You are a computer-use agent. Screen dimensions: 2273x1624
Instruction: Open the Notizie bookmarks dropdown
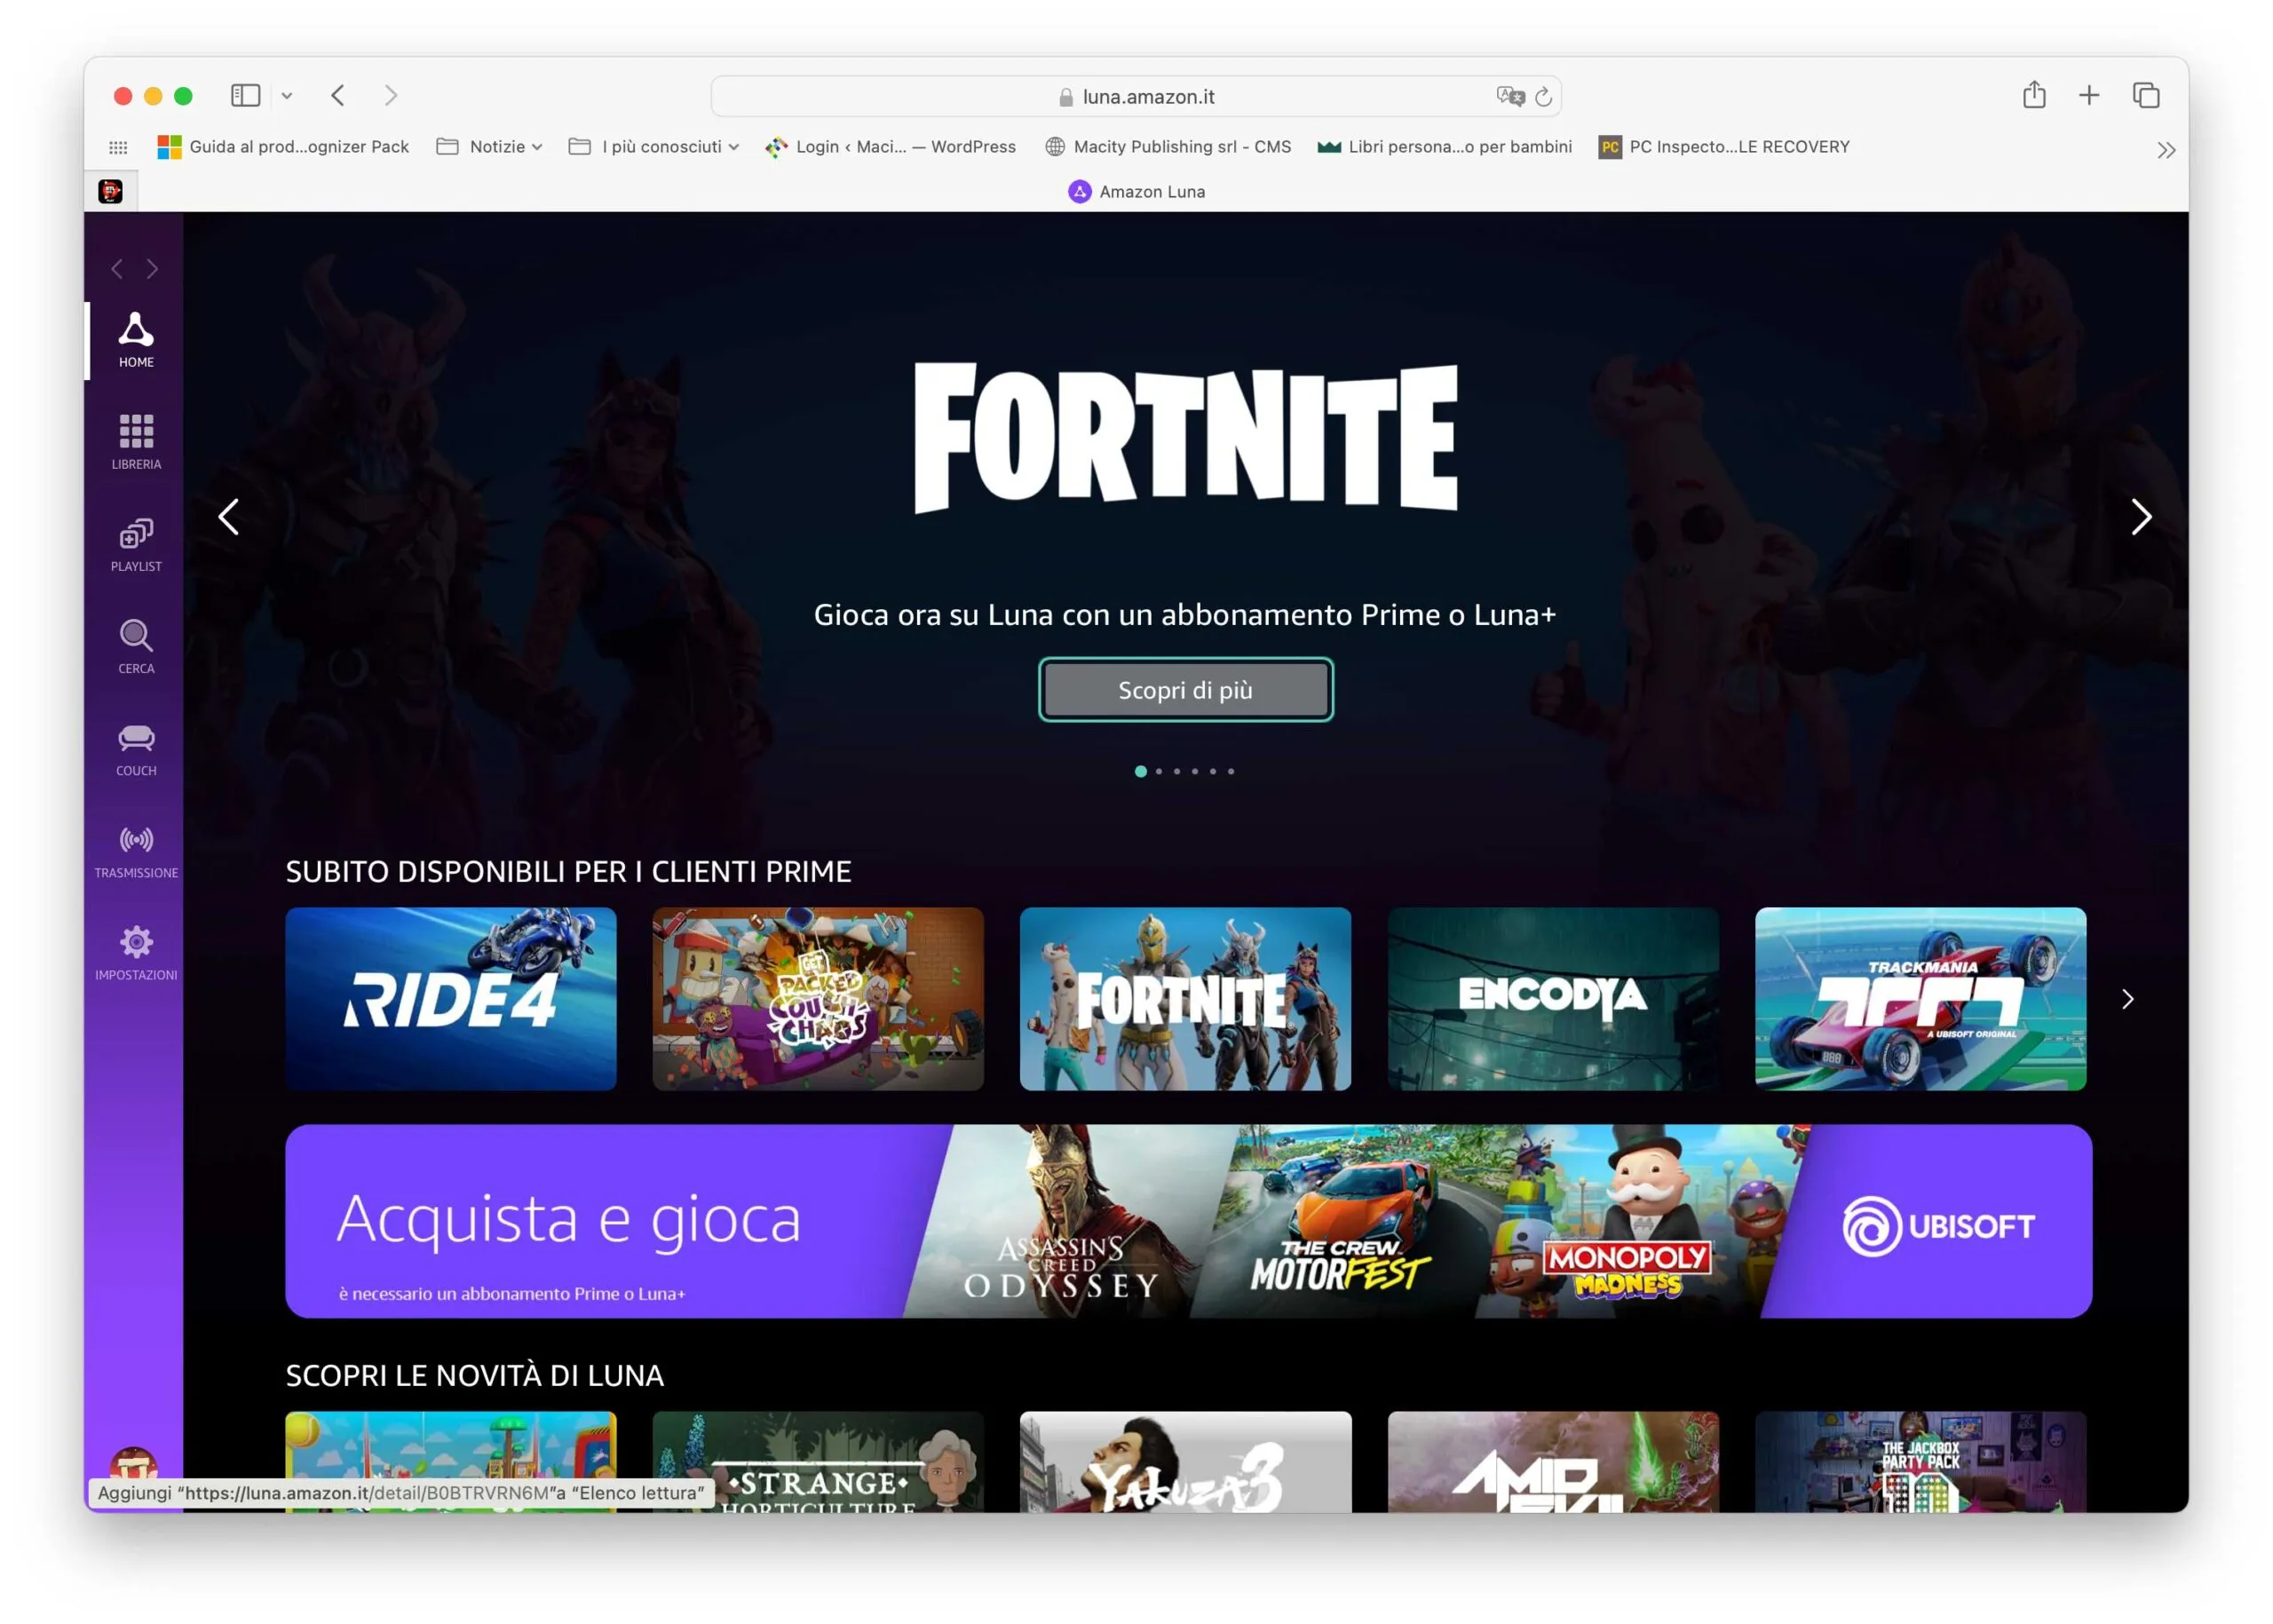(497, 146)
